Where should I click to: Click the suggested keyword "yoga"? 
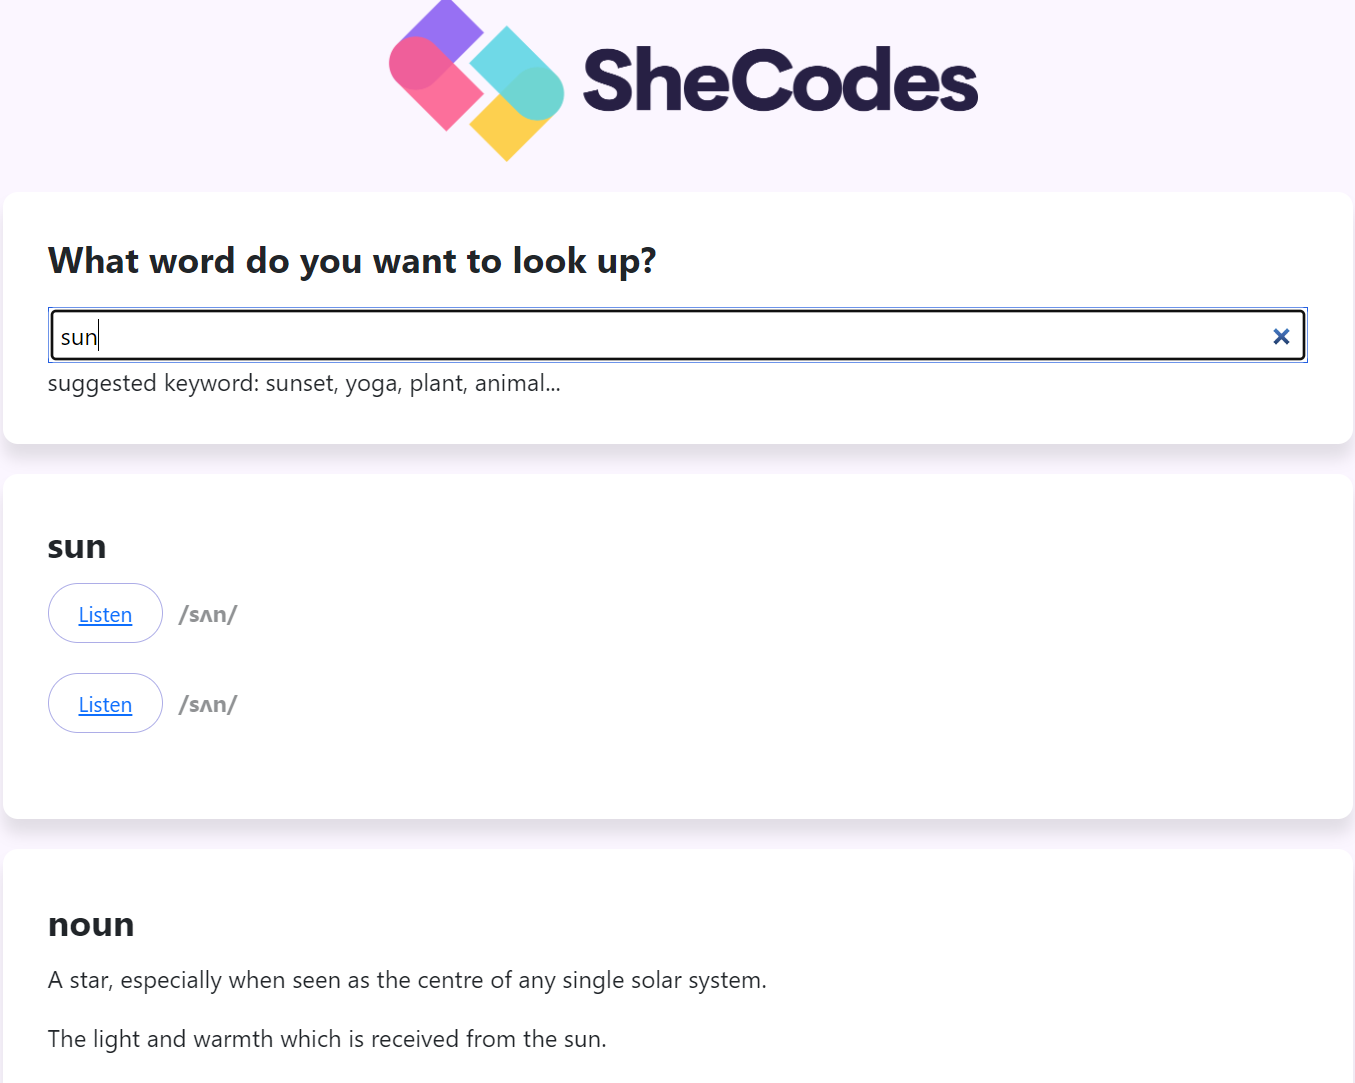372,384
